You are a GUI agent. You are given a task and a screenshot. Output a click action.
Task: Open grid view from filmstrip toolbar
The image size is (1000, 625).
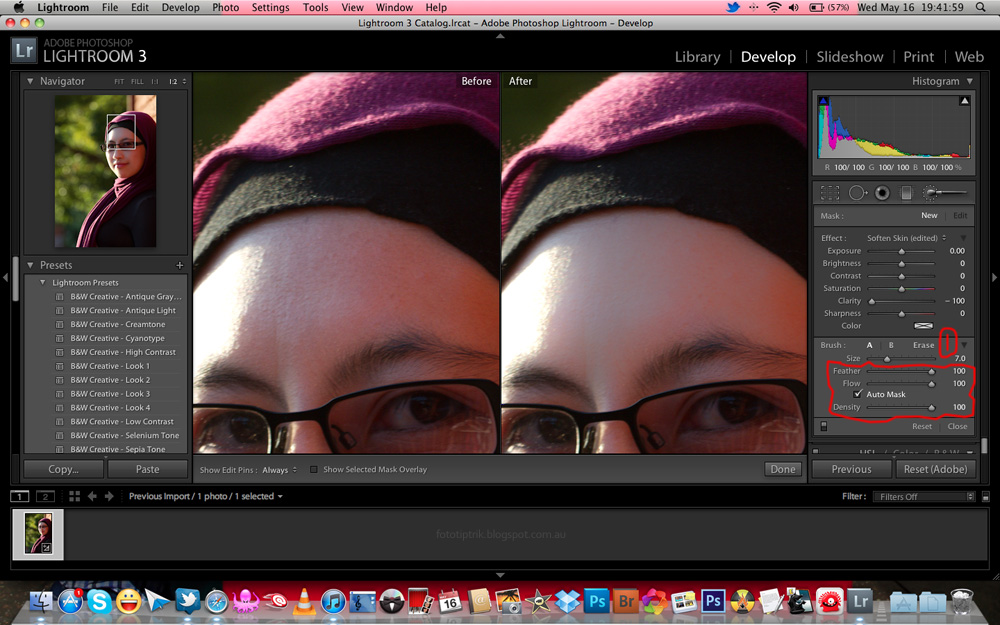point(75,496)
